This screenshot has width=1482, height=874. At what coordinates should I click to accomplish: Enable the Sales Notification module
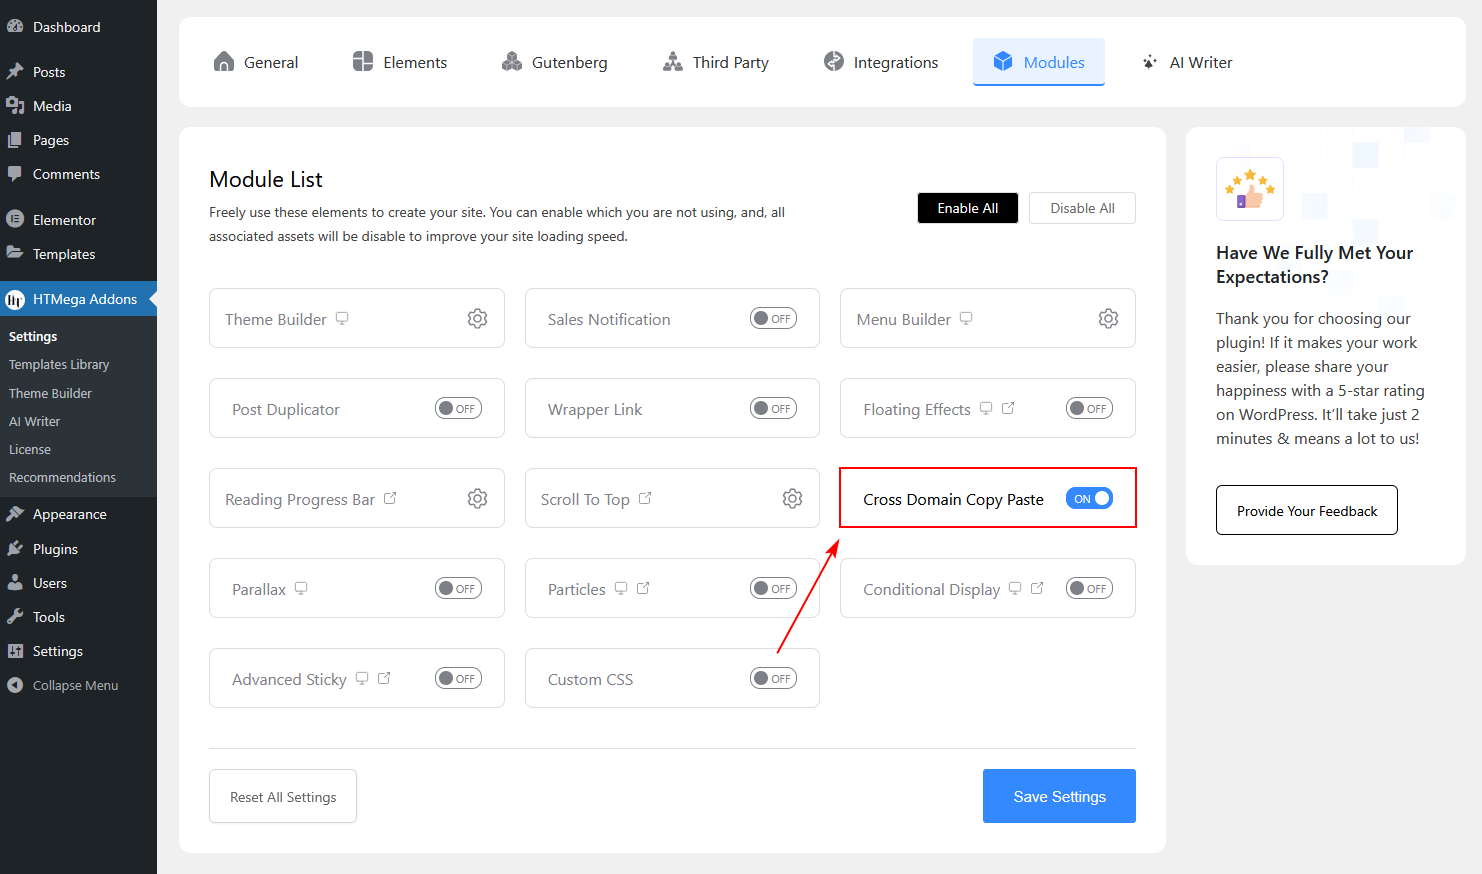pos(773,318)
